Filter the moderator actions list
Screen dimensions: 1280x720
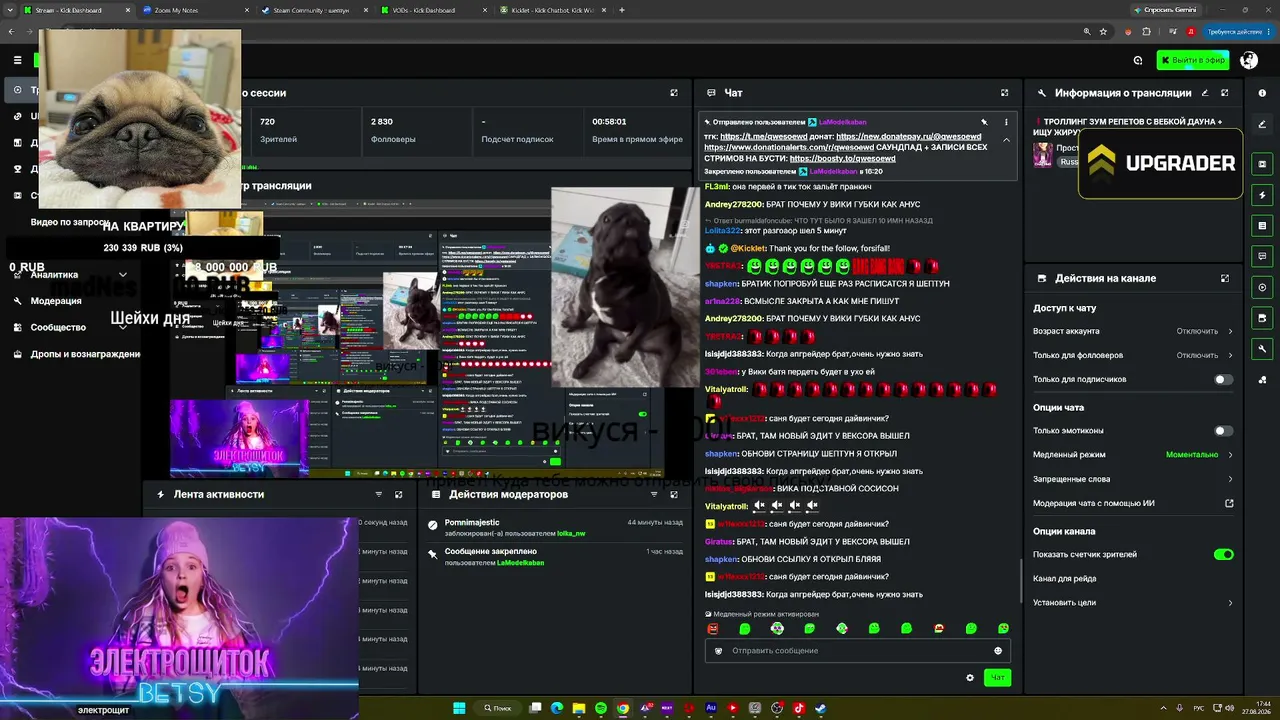click(x=653, y=494)
